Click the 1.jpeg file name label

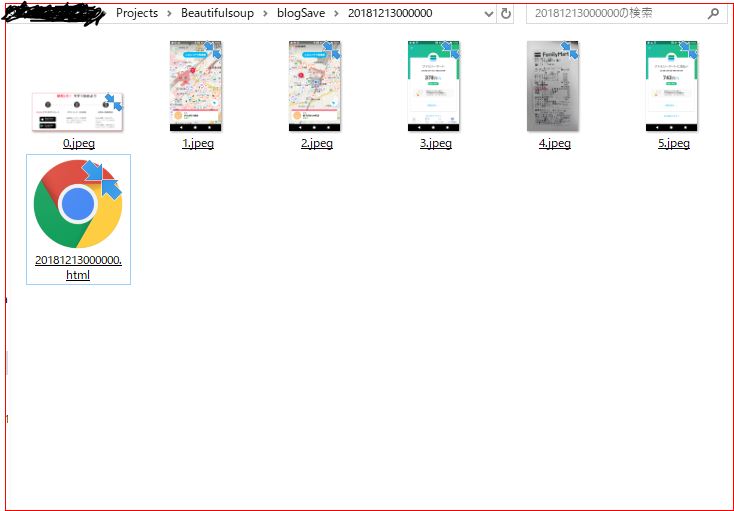point(198,143)
